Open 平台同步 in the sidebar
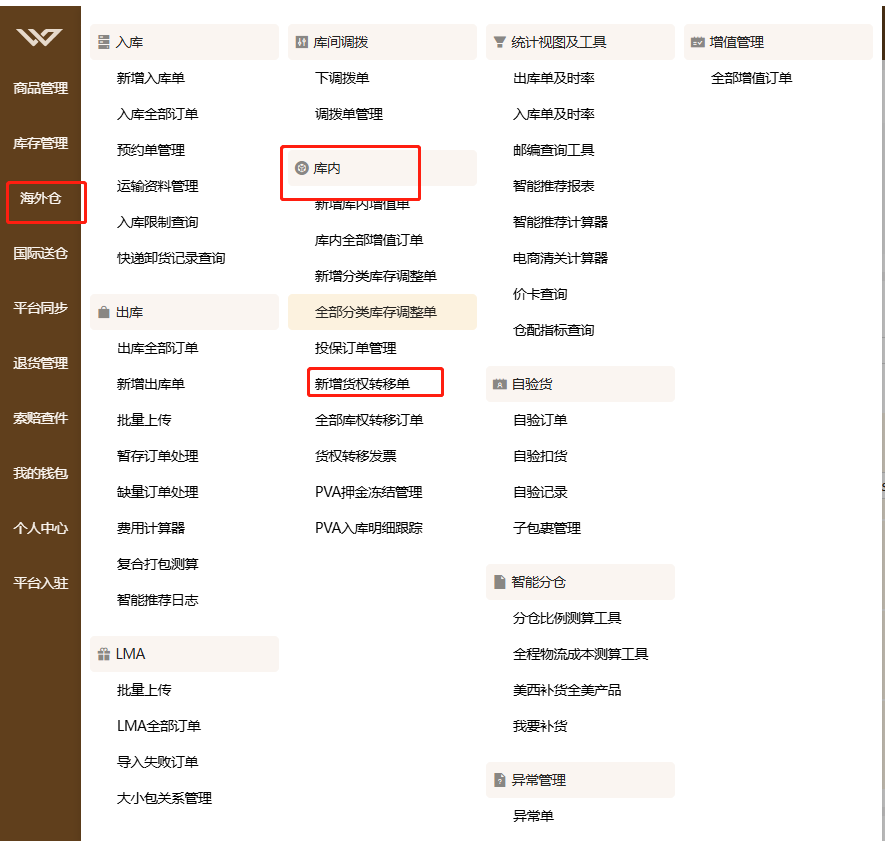Viewport: 885px width, 841px height. [x=41, y=308]
